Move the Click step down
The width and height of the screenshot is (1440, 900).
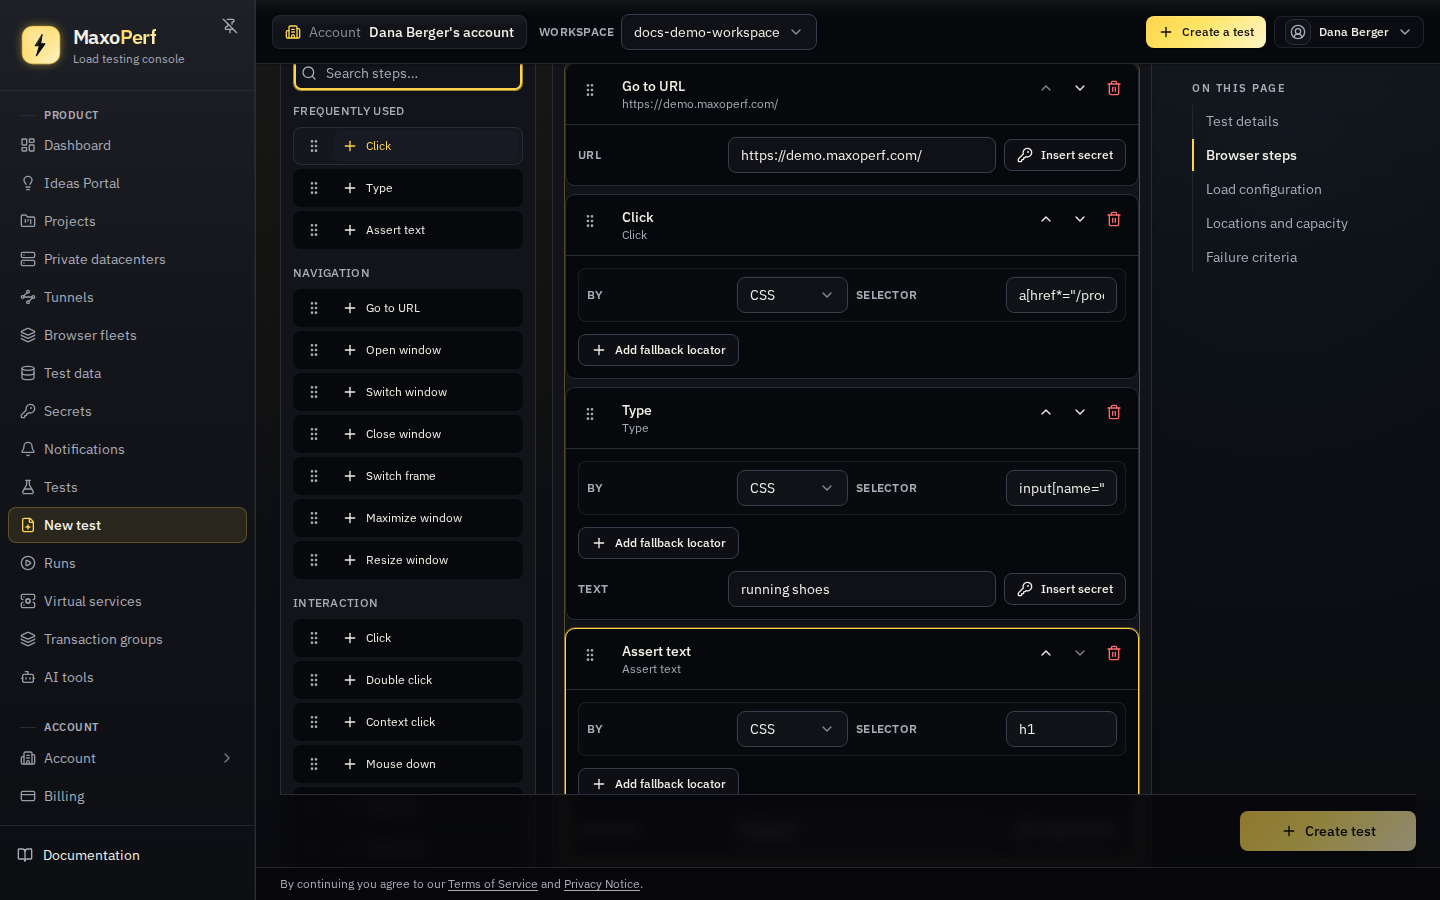[x=1080, y=219]
